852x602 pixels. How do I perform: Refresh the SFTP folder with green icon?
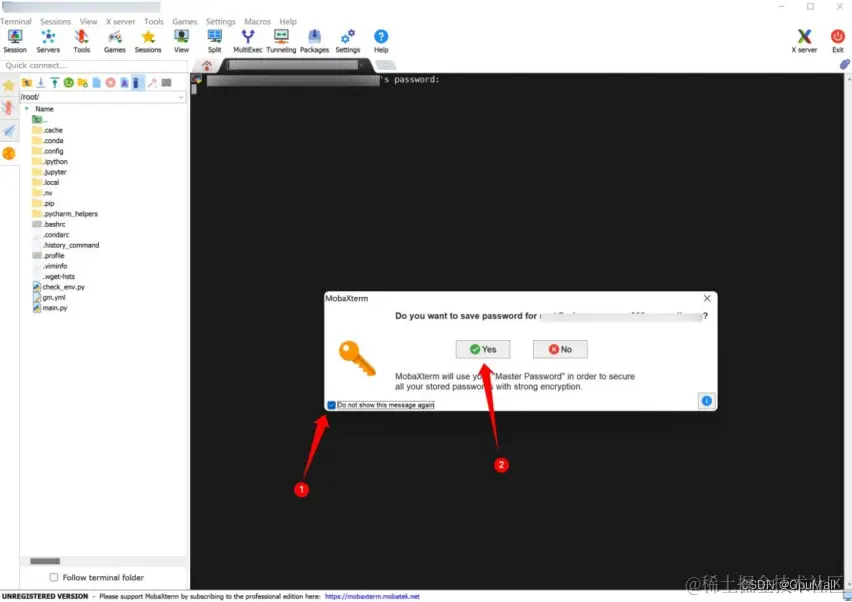68,83
